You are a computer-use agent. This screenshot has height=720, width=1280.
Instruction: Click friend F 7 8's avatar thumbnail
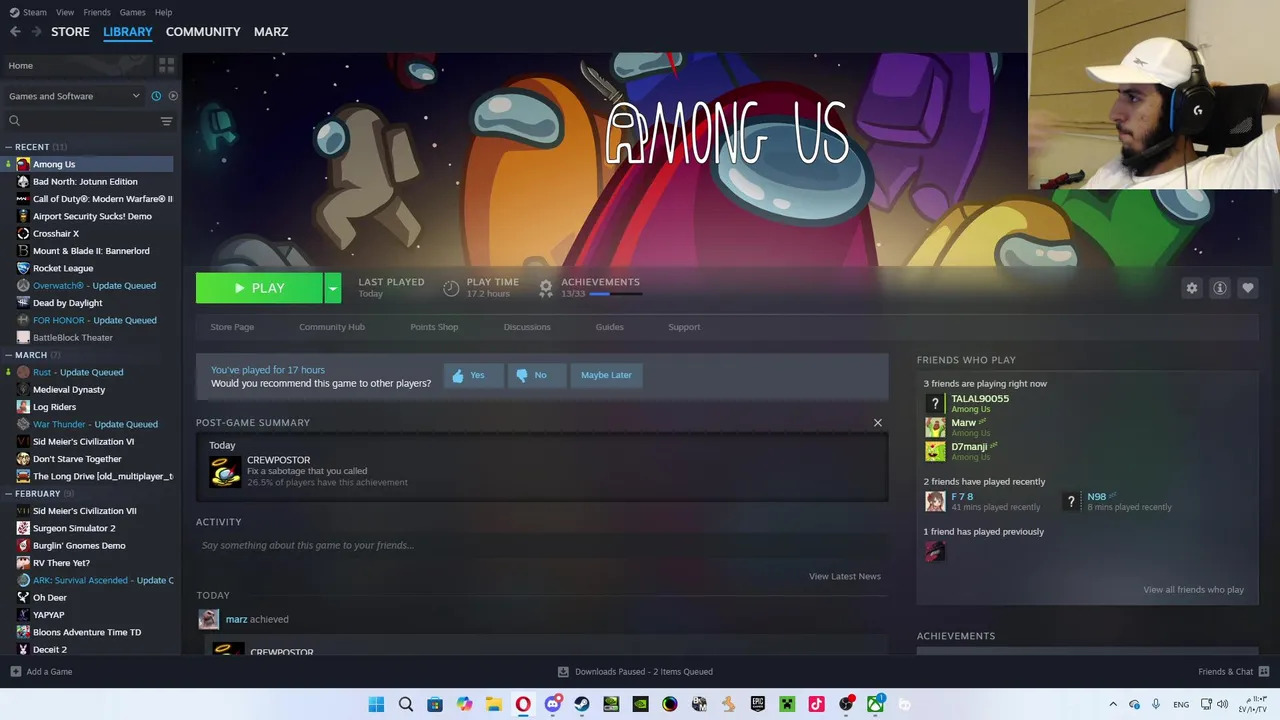point(935,501)
